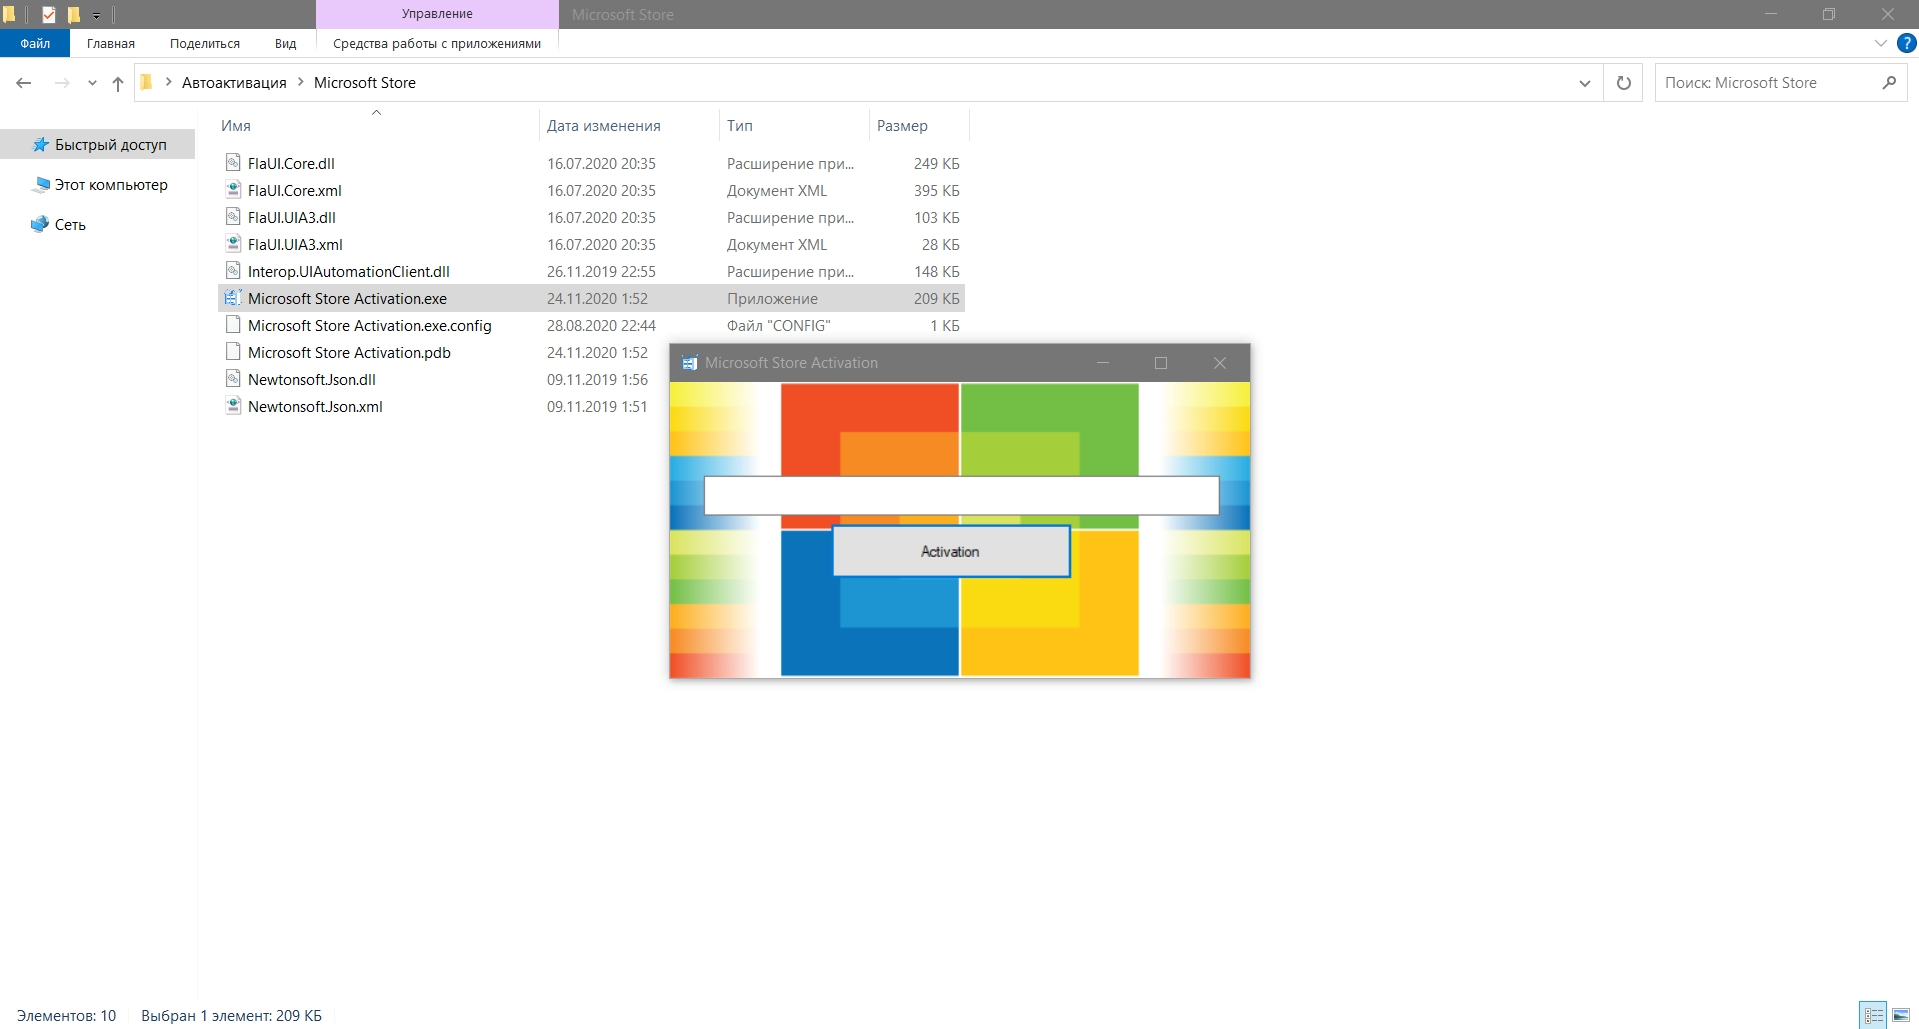
Task: Go back with the Explorer back arrow
Action: (x=24, y=83)
